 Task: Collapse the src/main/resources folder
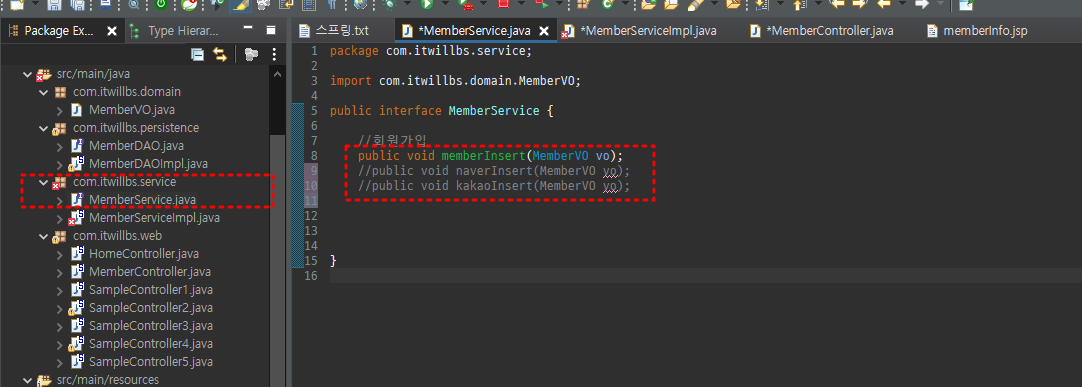28,379
